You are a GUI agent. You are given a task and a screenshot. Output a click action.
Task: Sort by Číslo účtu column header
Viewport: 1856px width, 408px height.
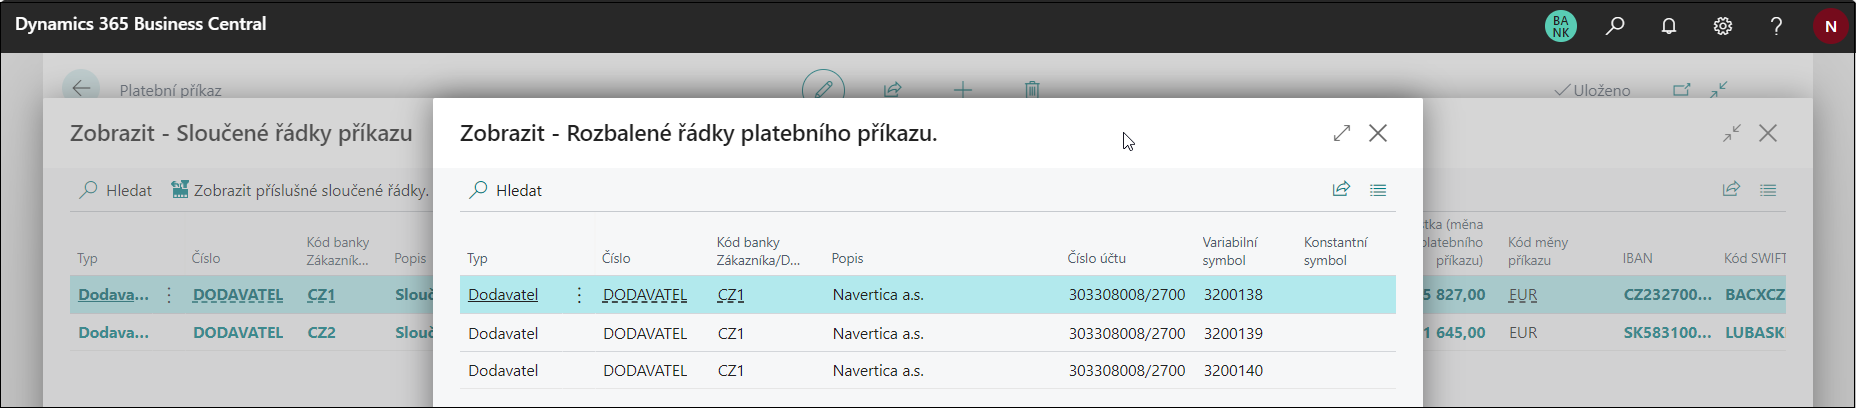(1097, 258)
